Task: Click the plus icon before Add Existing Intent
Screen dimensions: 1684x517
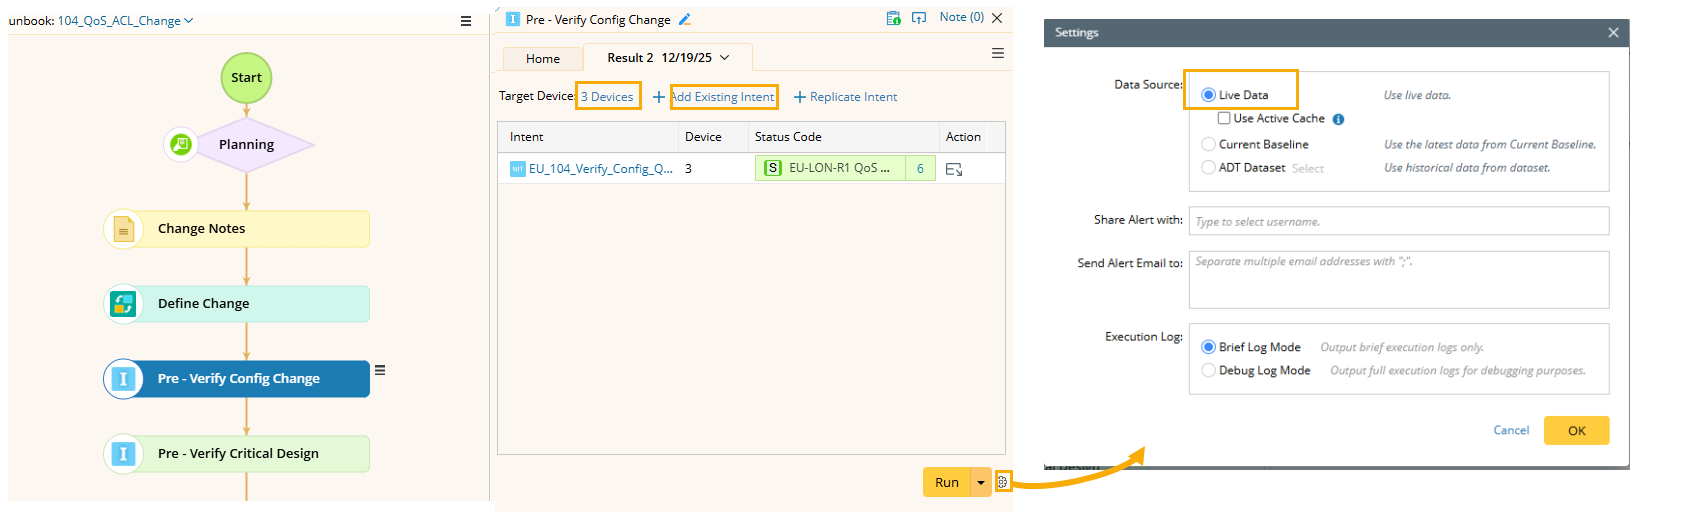Action: click(x=659, y=97)
